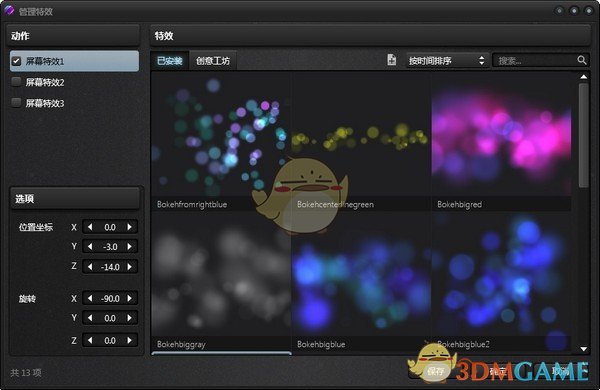600x390 pixels.
Task: Decrease position Z value -14.0
Action: [90, 266]
